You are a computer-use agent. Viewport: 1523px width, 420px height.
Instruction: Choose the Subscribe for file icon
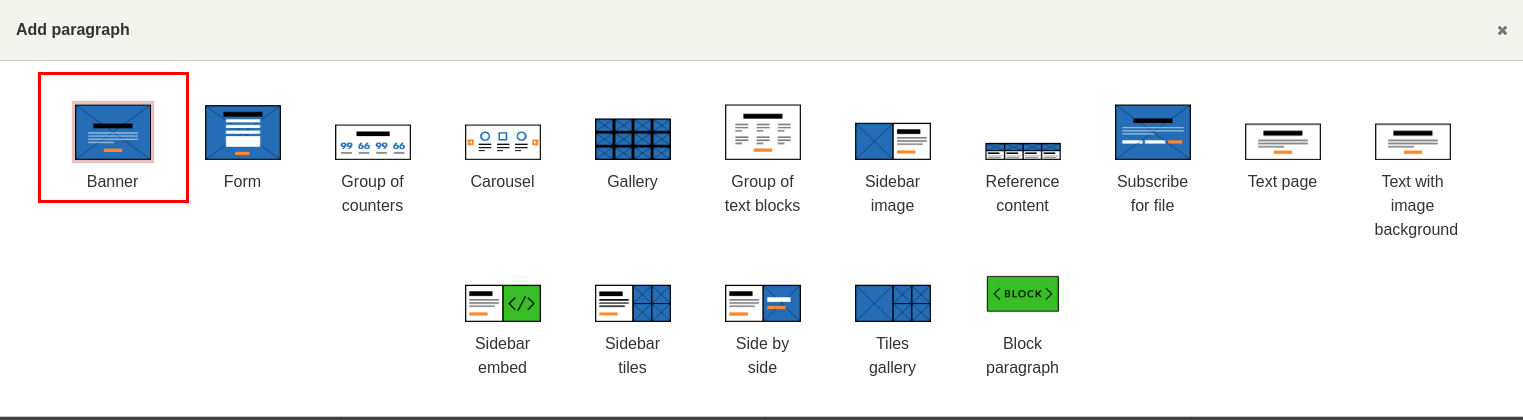[x=1153, y=132]
